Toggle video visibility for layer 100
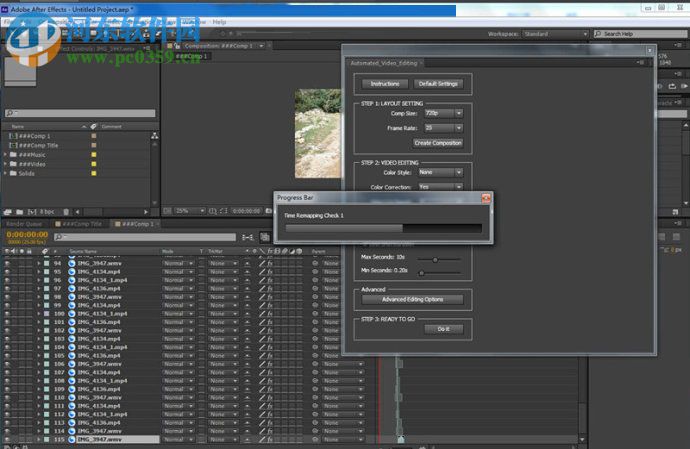This screenshot has height=449, width=690. (x=7, y=313)
